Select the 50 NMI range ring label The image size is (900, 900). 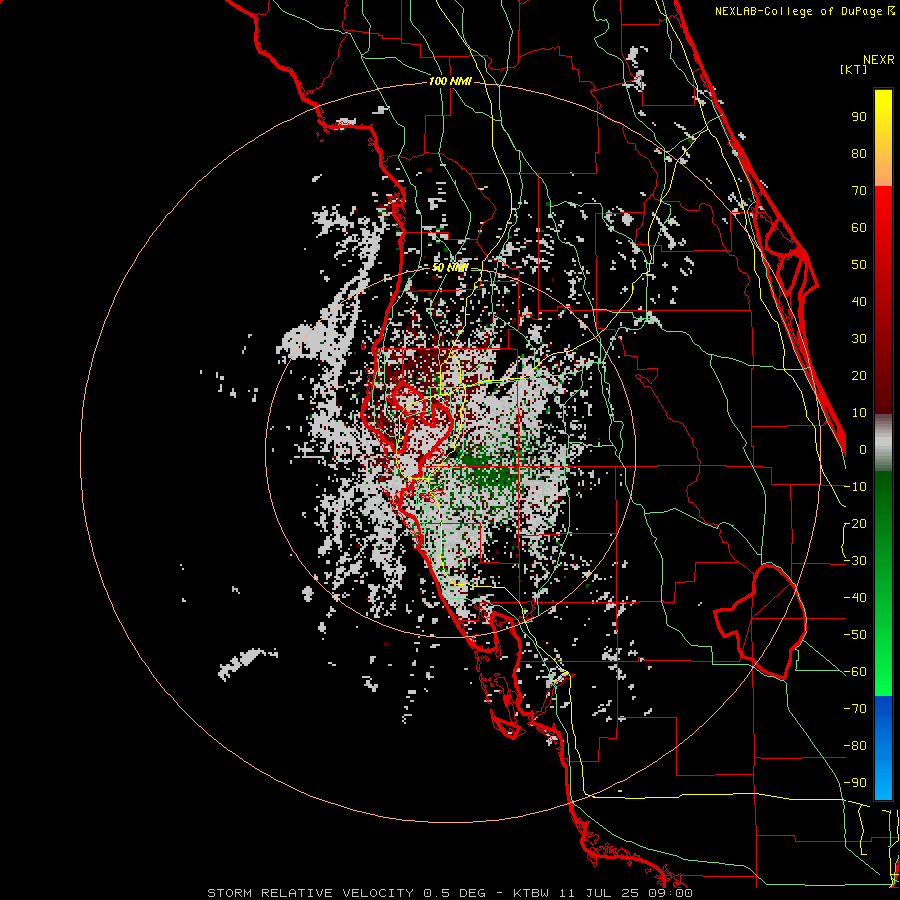450,267
